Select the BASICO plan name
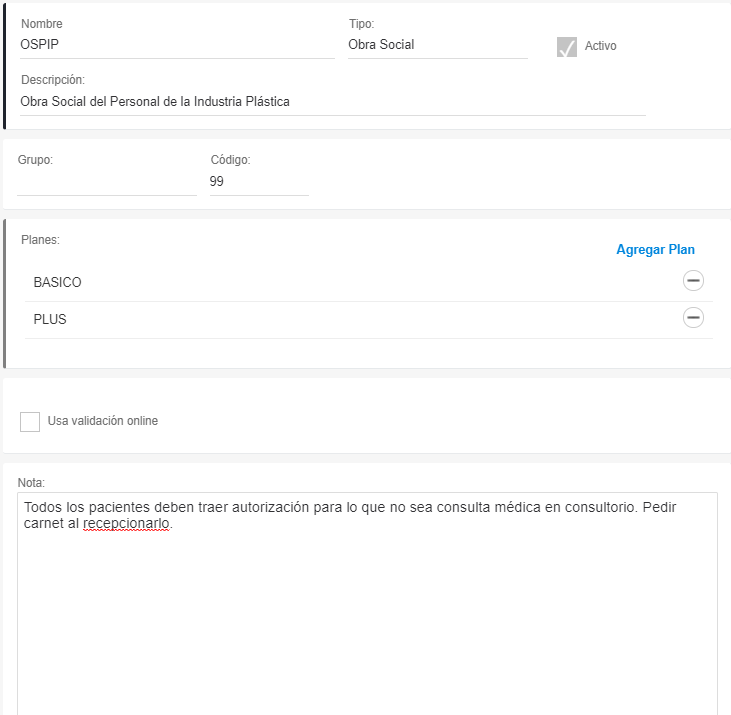 [x=58, y=282]
